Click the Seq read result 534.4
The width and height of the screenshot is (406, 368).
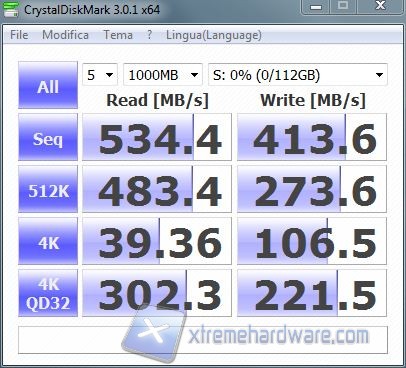(x=157, y=137)
